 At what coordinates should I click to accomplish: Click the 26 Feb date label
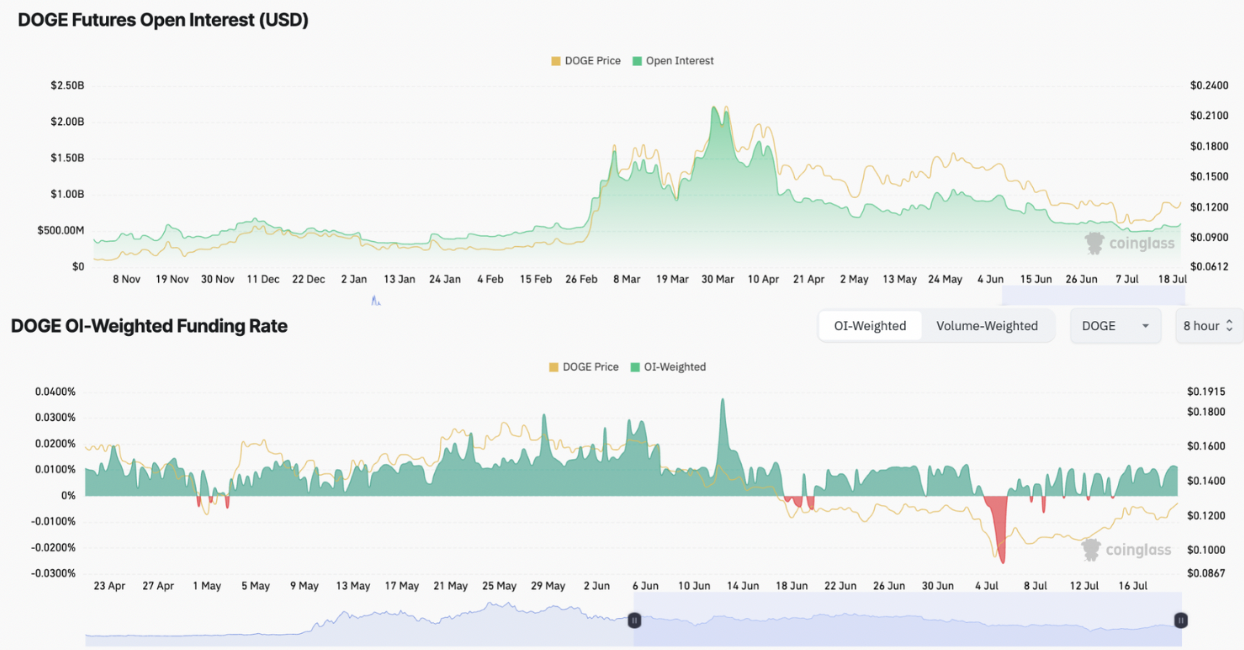click(x=581, y=279)
